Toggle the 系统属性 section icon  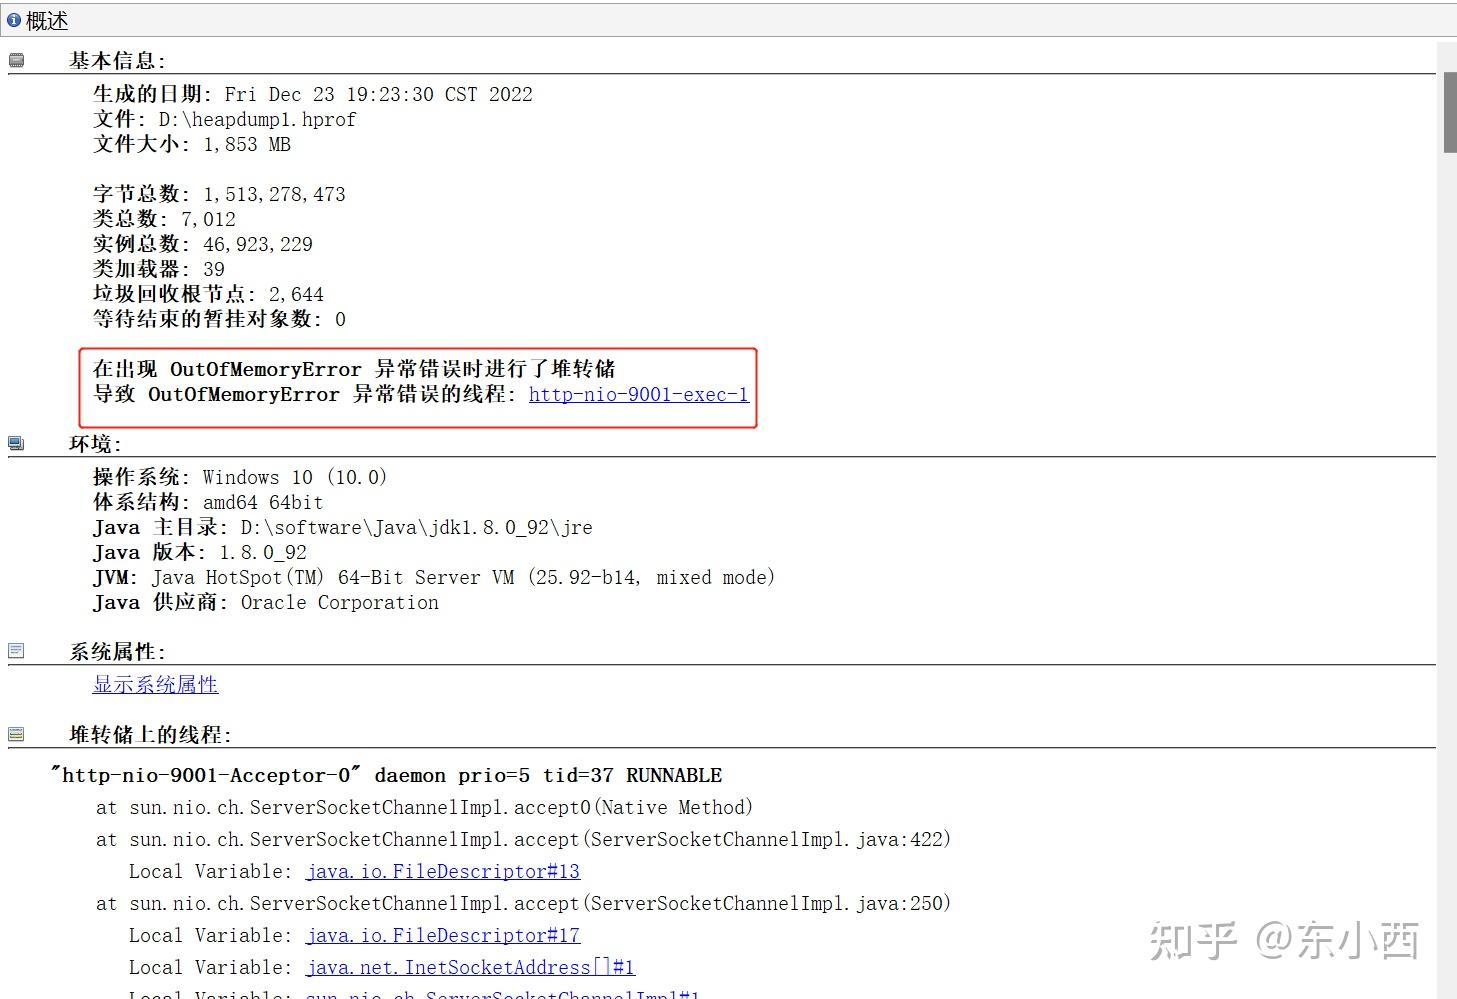(16, 651)
